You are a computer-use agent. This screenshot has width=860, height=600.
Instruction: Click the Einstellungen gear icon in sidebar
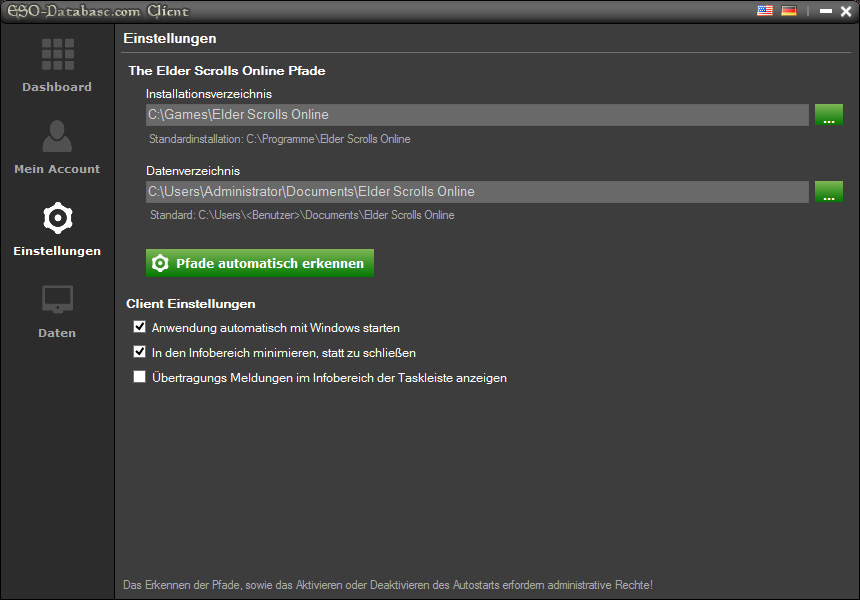point(58,218)
